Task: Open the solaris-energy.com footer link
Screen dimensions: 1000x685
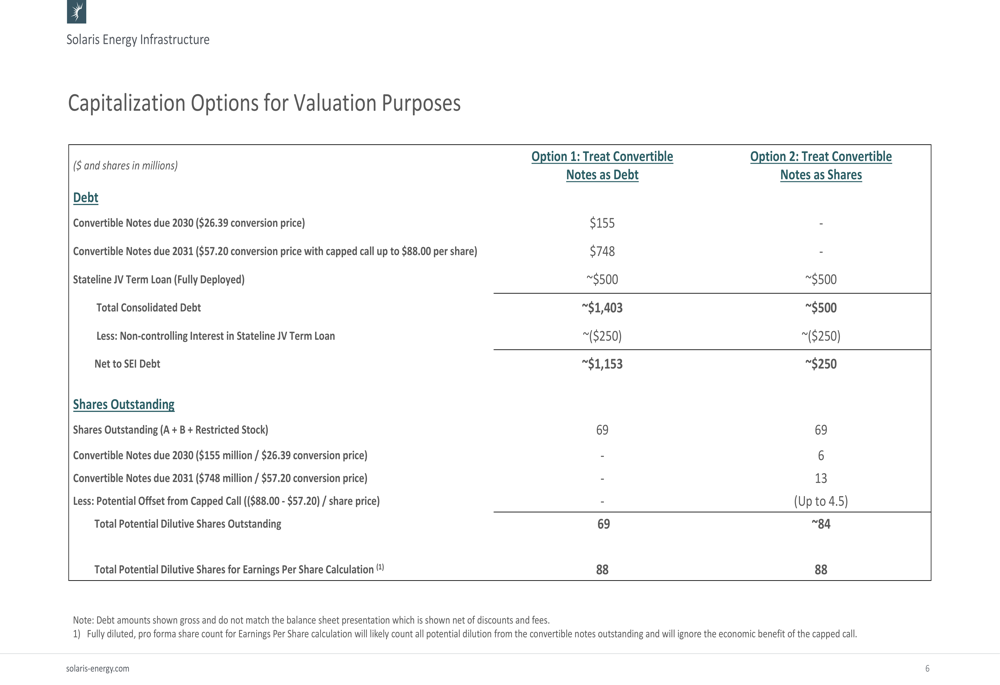Action: (x=90, y=668)
